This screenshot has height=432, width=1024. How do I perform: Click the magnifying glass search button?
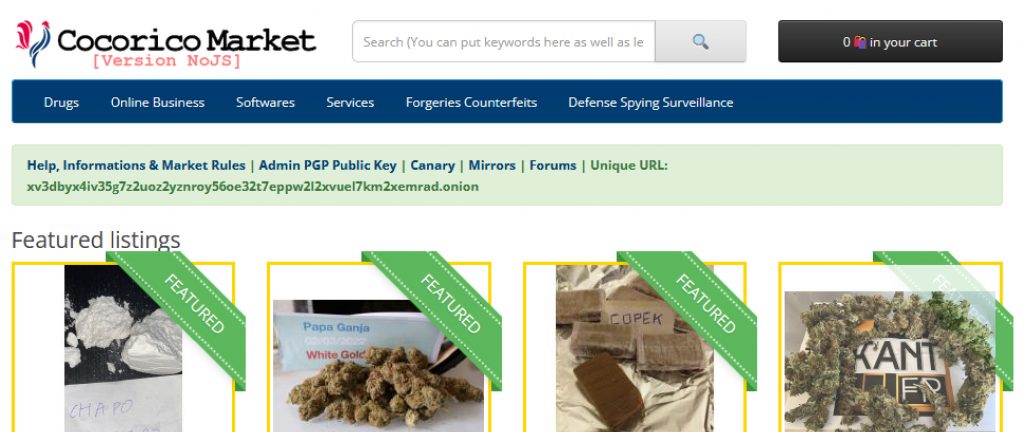(701, 42)
